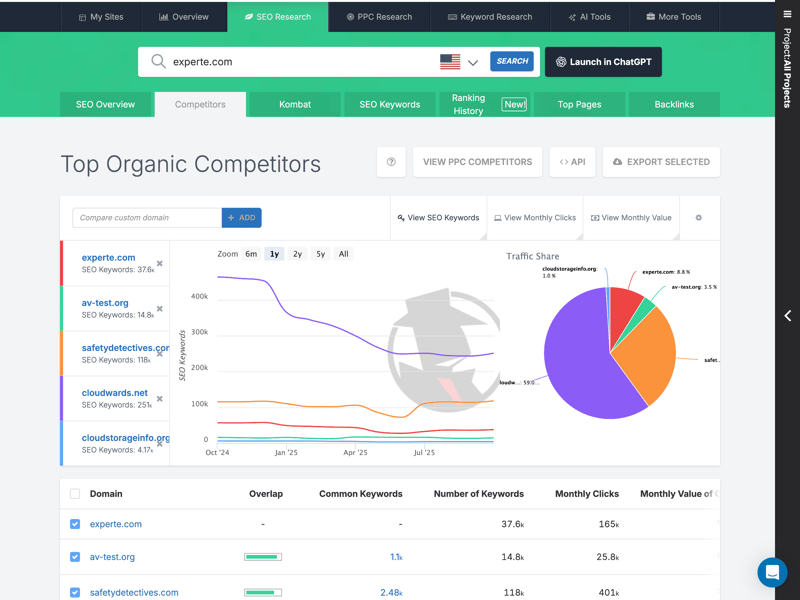Click the Export Selected button
This screenshot has height=600, width=800.
point(661,162)
